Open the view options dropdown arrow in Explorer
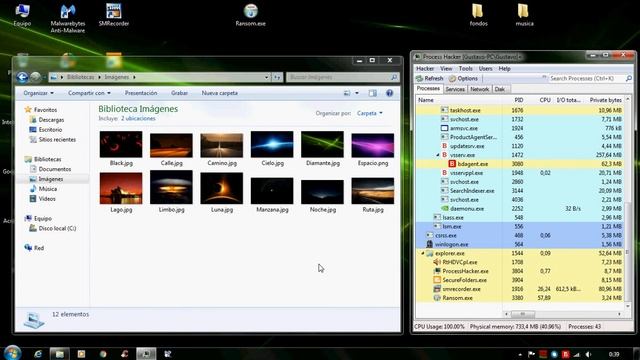 pos(357,93)
